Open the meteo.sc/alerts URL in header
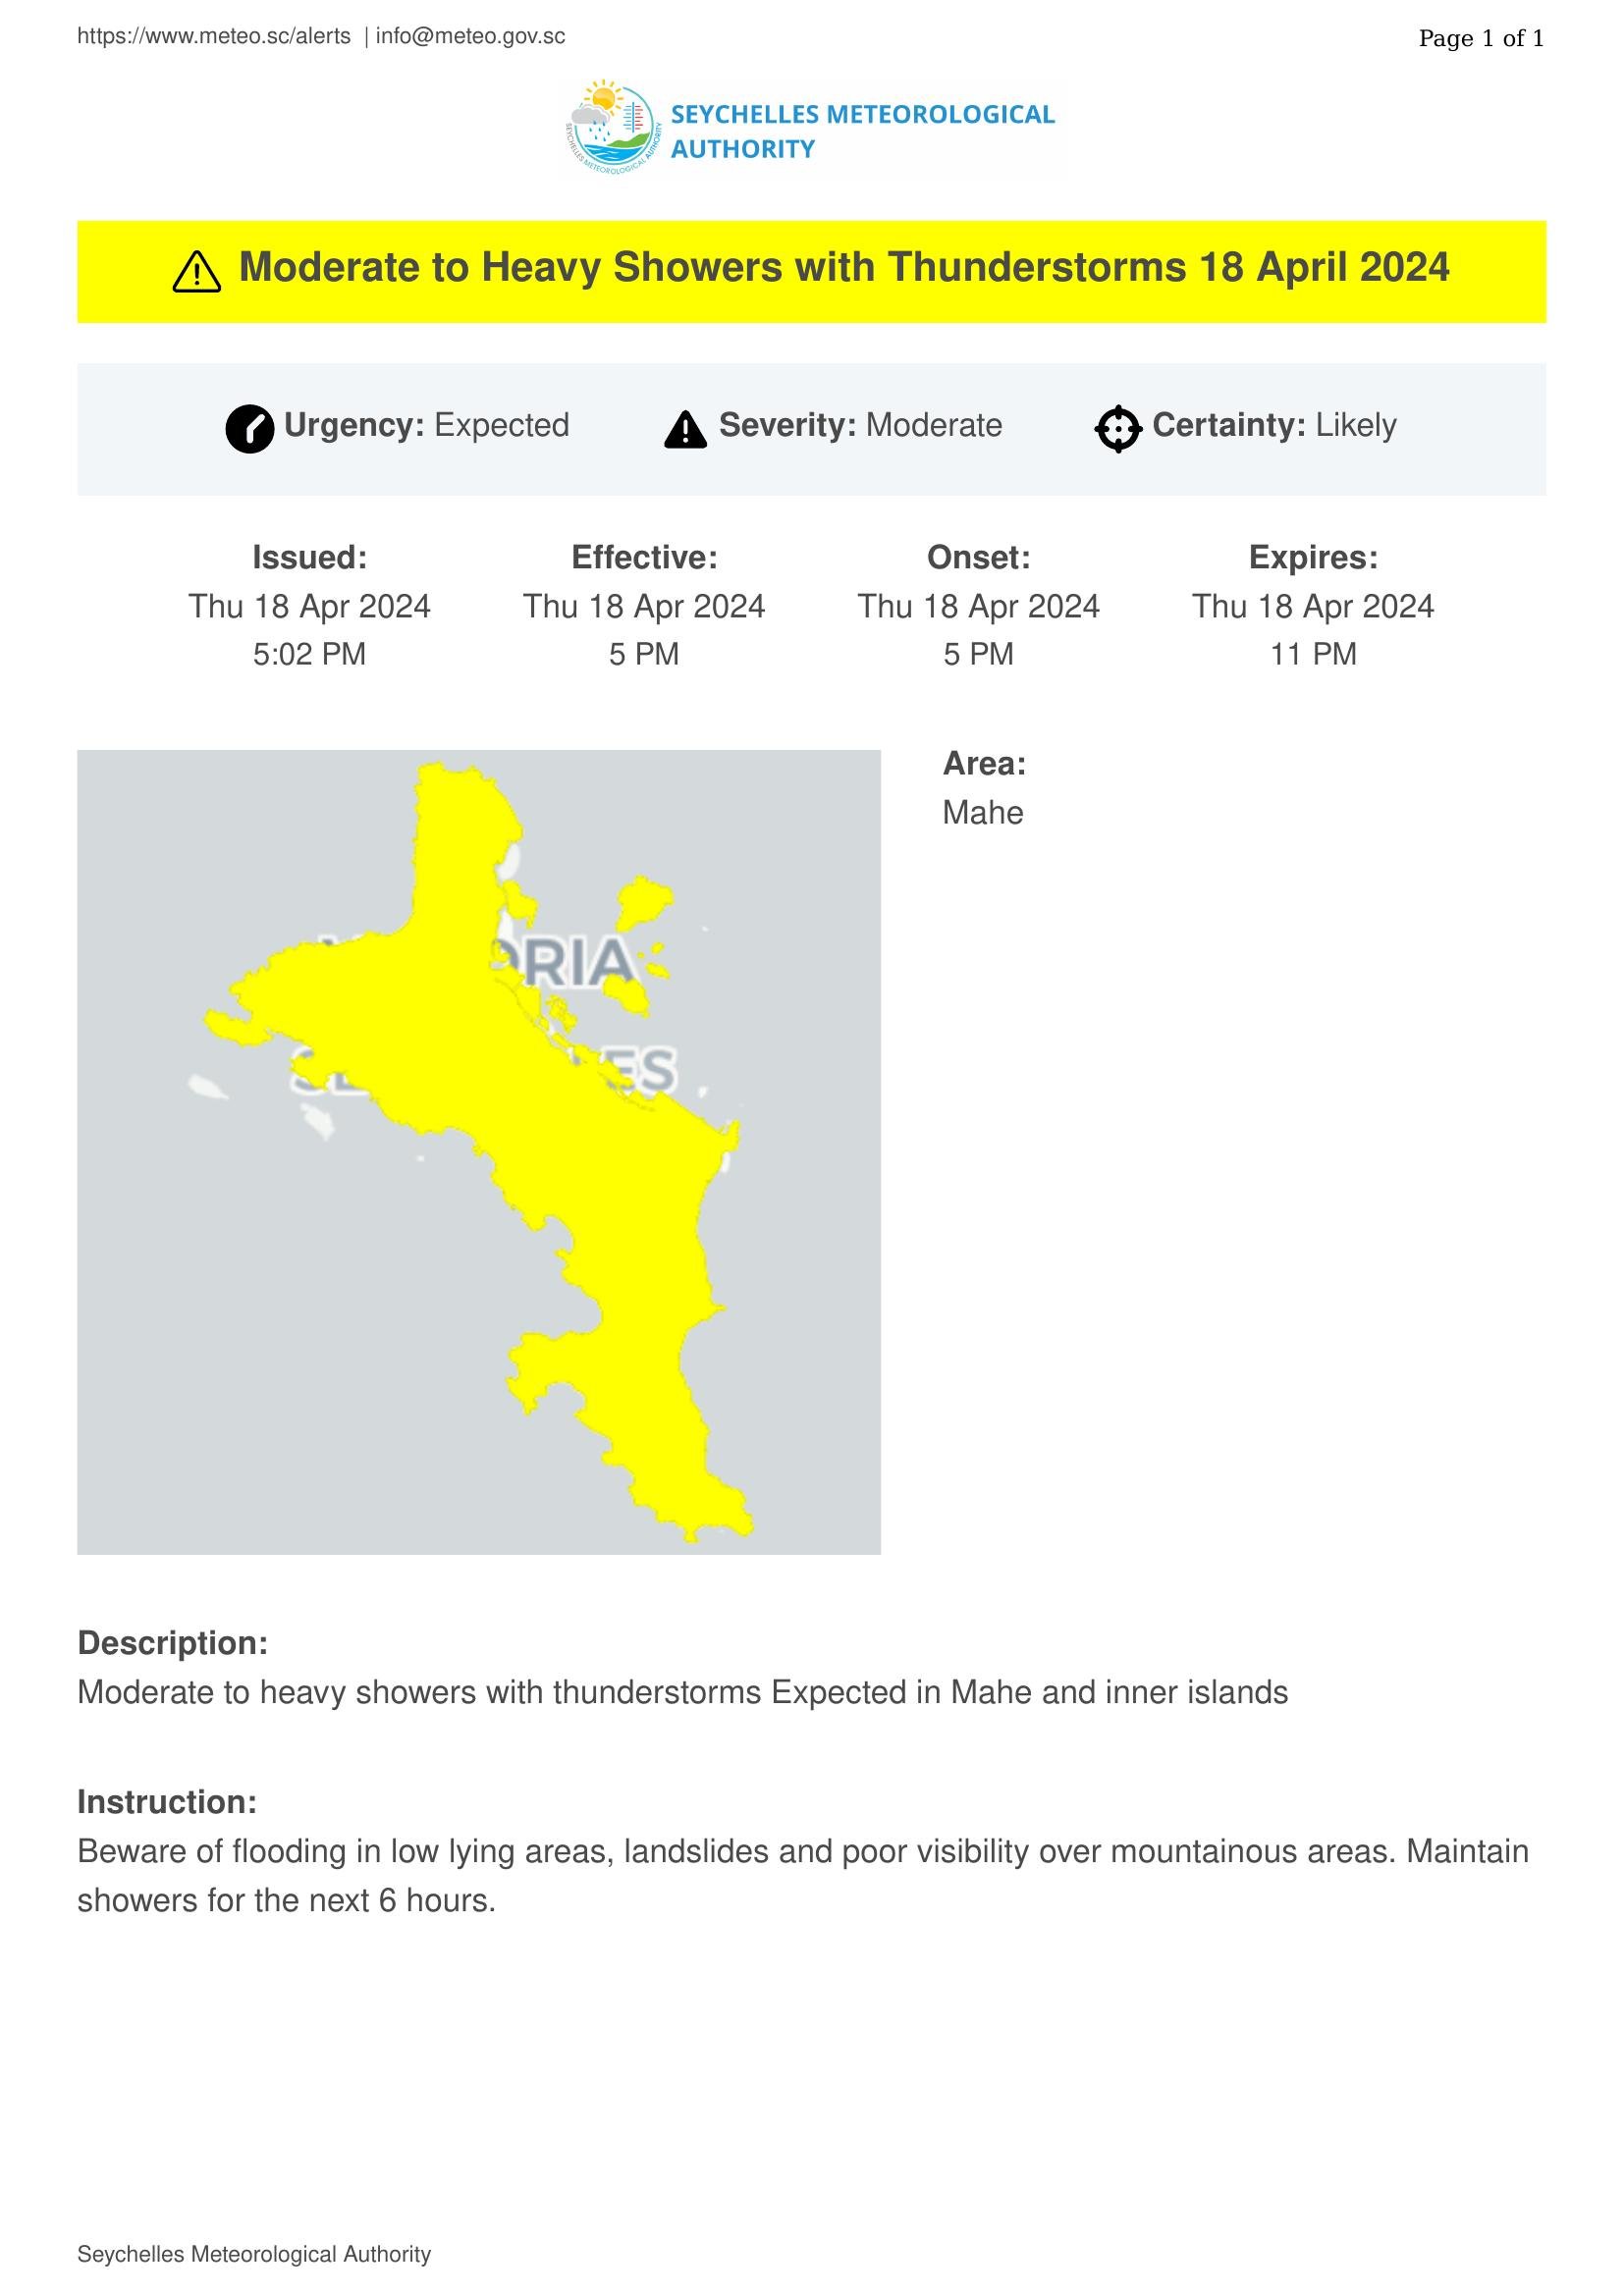 pyautogui.click(x=214, y=37)
